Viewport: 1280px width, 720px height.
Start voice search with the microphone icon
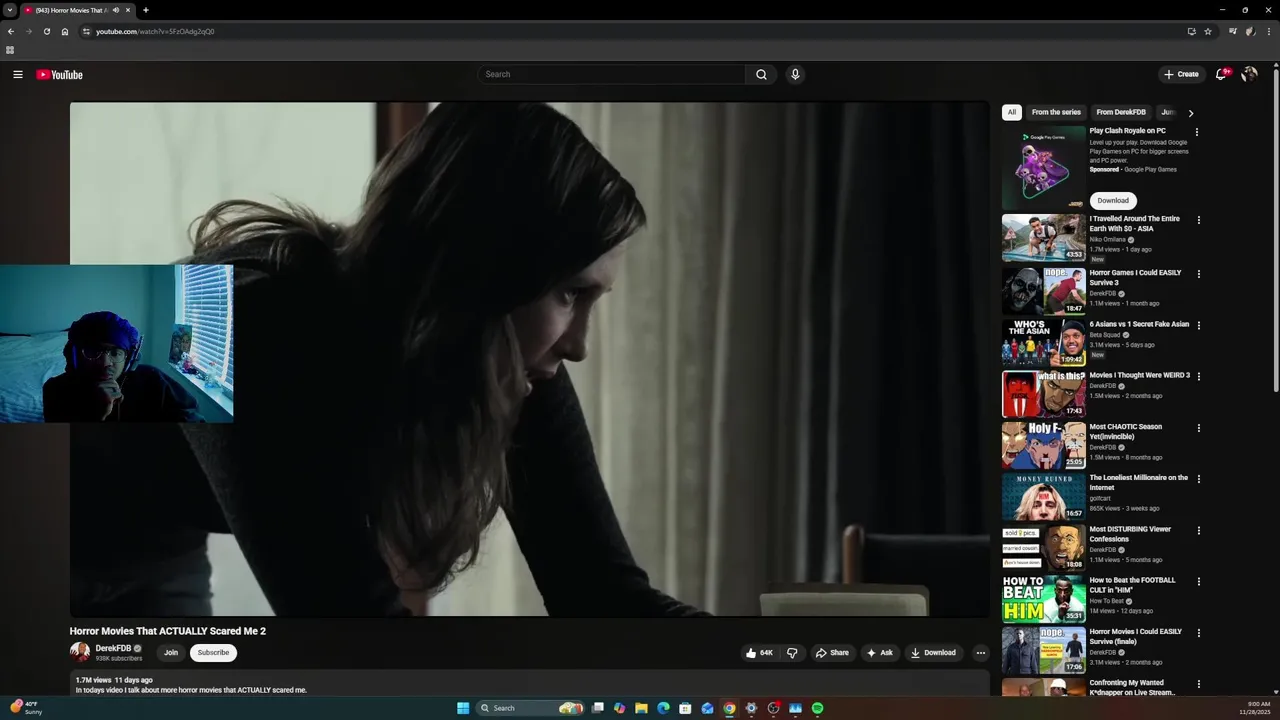click(795, 74)
